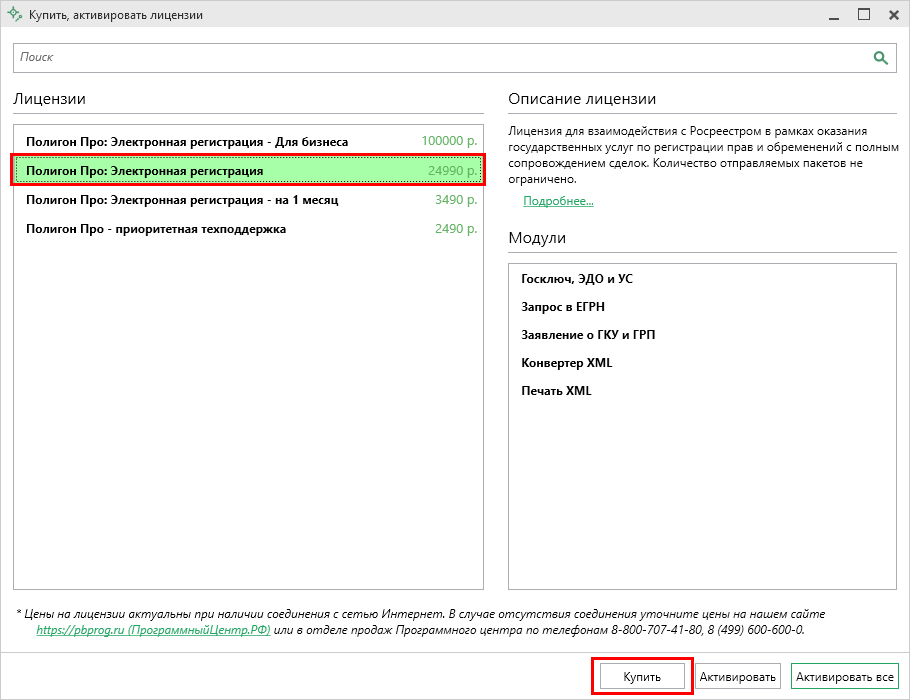Screen dimensions: 910x700
Task: Close the Купить, активировать лицензии window
Action: coord(894,15)
